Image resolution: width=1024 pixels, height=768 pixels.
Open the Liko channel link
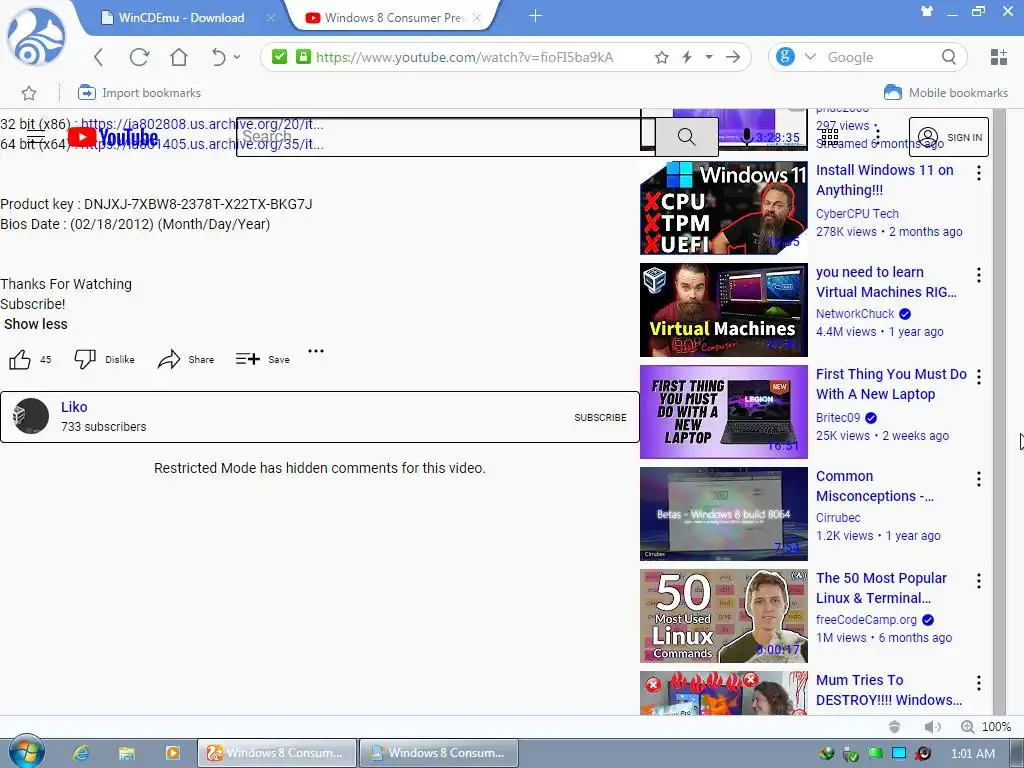tap(74, 407)
